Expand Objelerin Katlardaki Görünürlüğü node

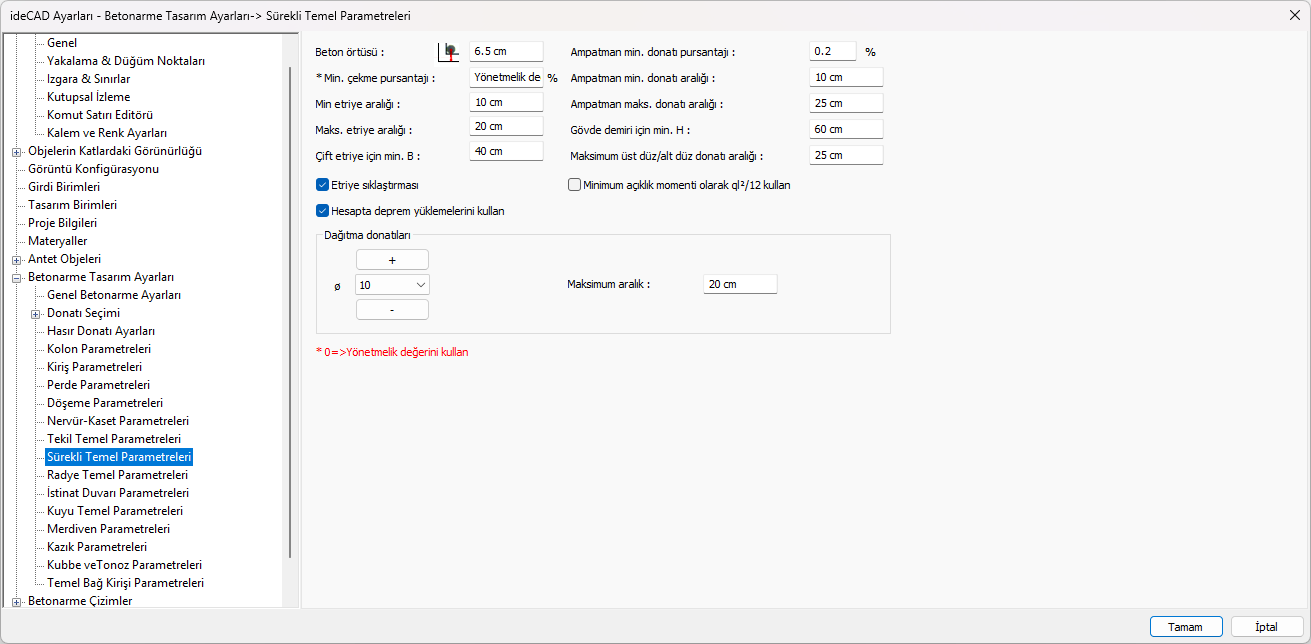(x=16, y=152)
